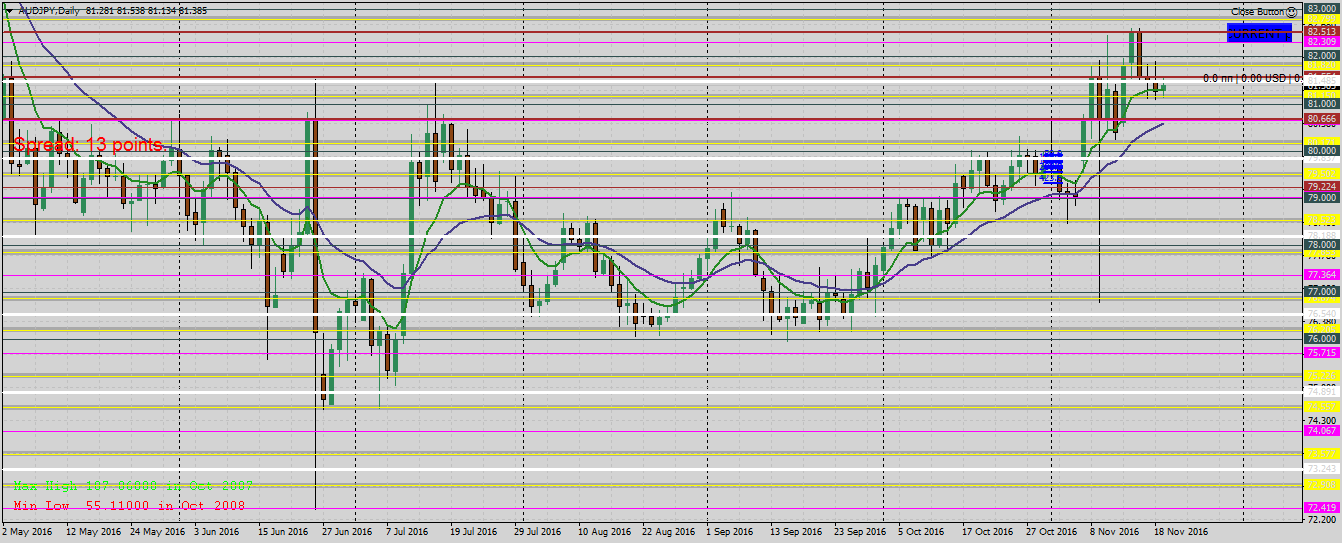Screen dimensions: 1342x543
Task: Click the OHLC values '81.281 81.538 81.134 81.385'
Action: [x=148, y=10]
